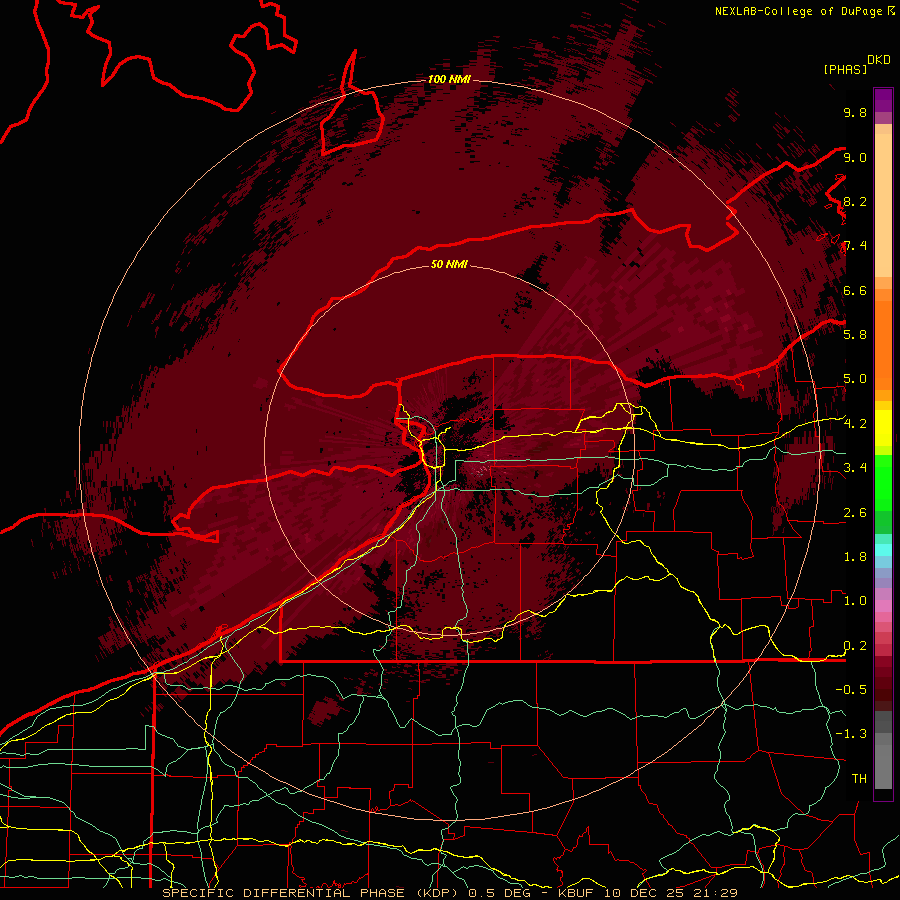Click the 100 NMI range ring label
The height and width of the screenshot is (900, 900).
(x=449, y=79)
